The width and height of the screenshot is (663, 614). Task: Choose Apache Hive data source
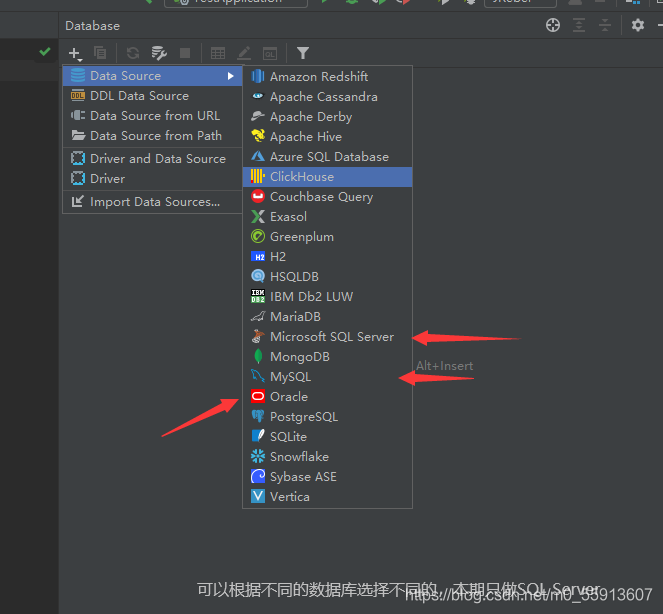(x=328, y=137)
